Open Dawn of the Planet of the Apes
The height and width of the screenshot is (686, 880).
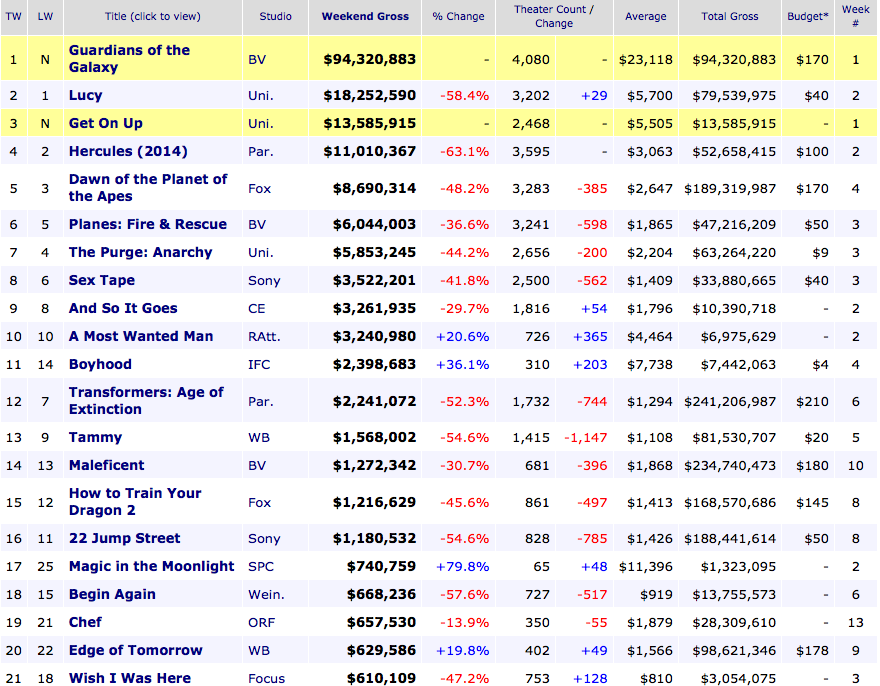pos(148,187)
